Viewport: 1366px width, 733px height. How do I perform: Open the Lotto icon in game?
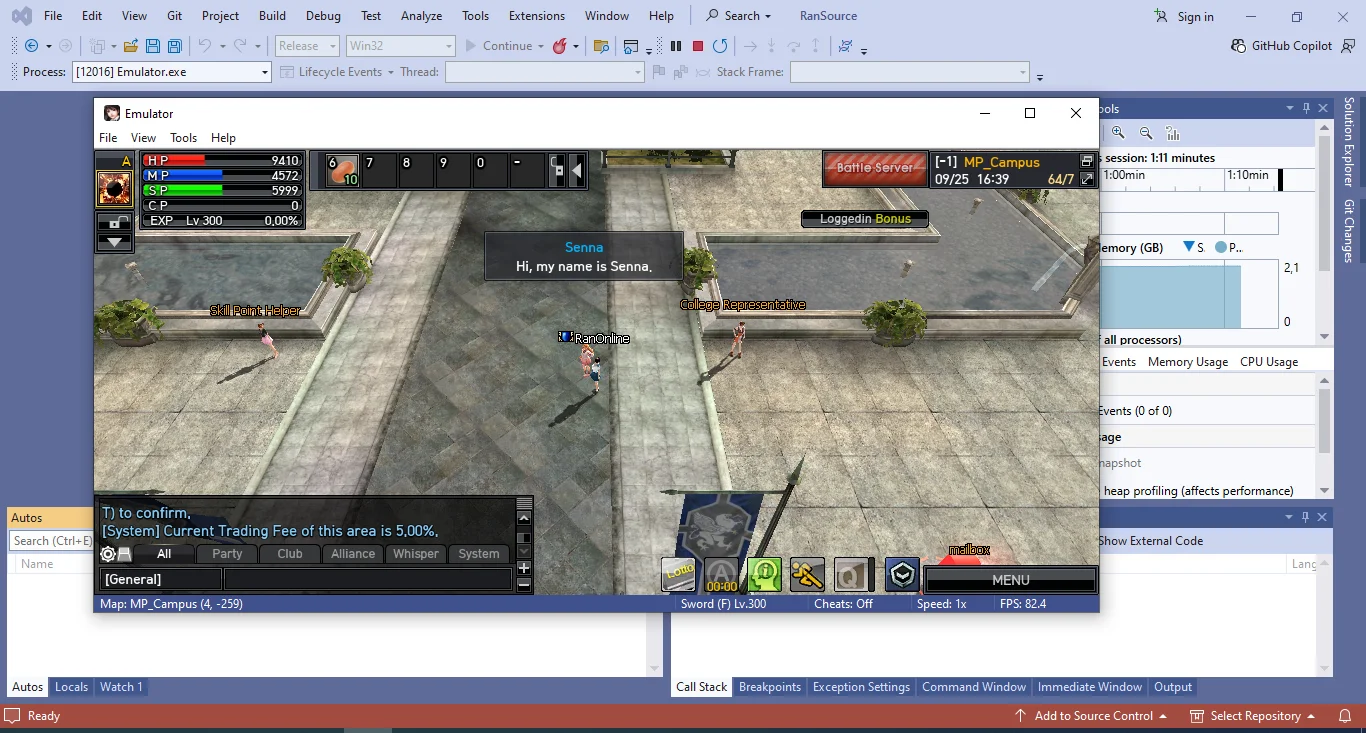(x=679, y=574)
